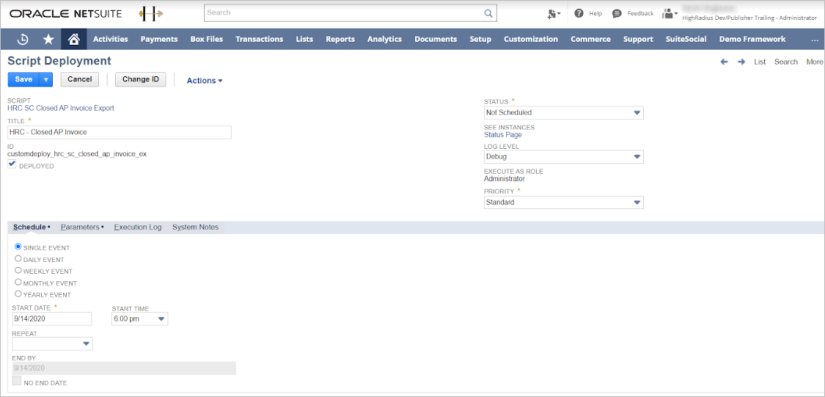Viewport: 825px width, 397px height.
Task: Open the Activities menu
Action: tap(110, 39)
